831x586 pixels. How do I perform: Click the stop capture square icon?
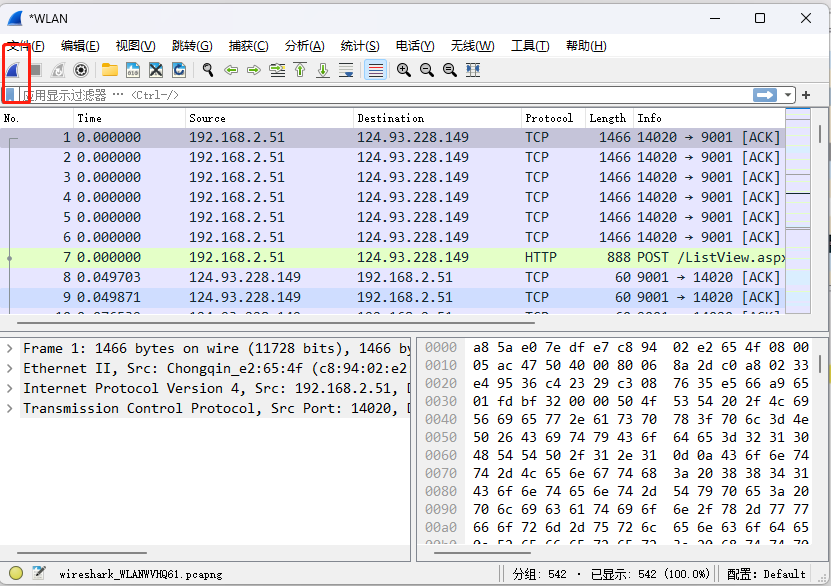click(x=36, y=70)
